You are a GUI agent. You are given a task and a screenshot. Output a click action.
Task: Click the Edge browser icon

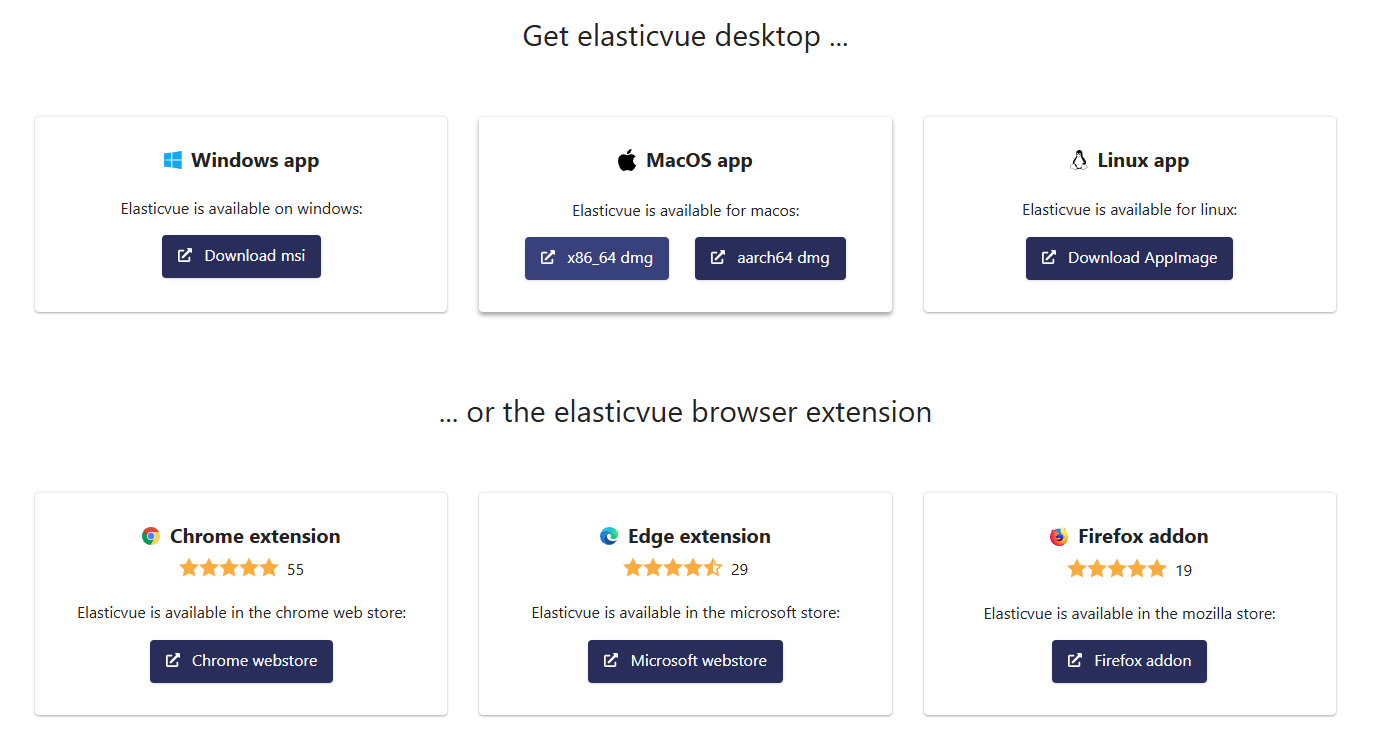click(609, 536)
